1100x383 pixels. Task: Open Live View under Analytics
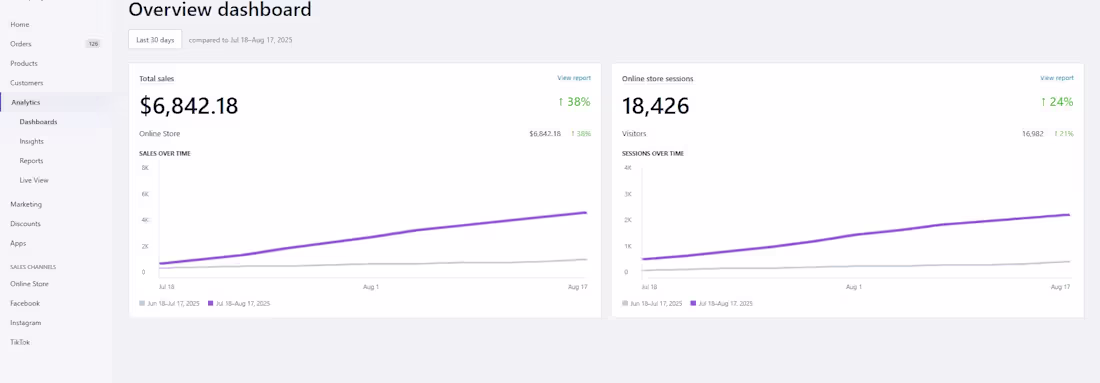(34, 181)
